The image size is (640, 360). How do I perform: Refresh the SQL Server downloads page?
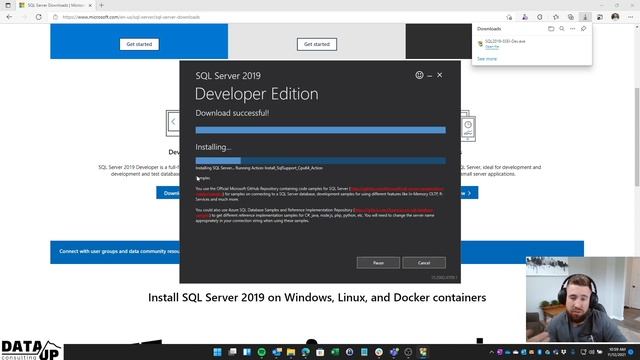click(38, 17)
